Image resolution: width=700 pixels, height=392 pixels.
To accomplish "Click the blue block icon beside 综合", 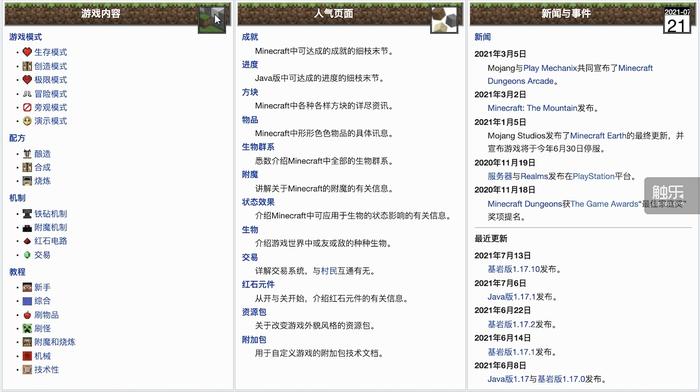I will click(x=27, y=301).
